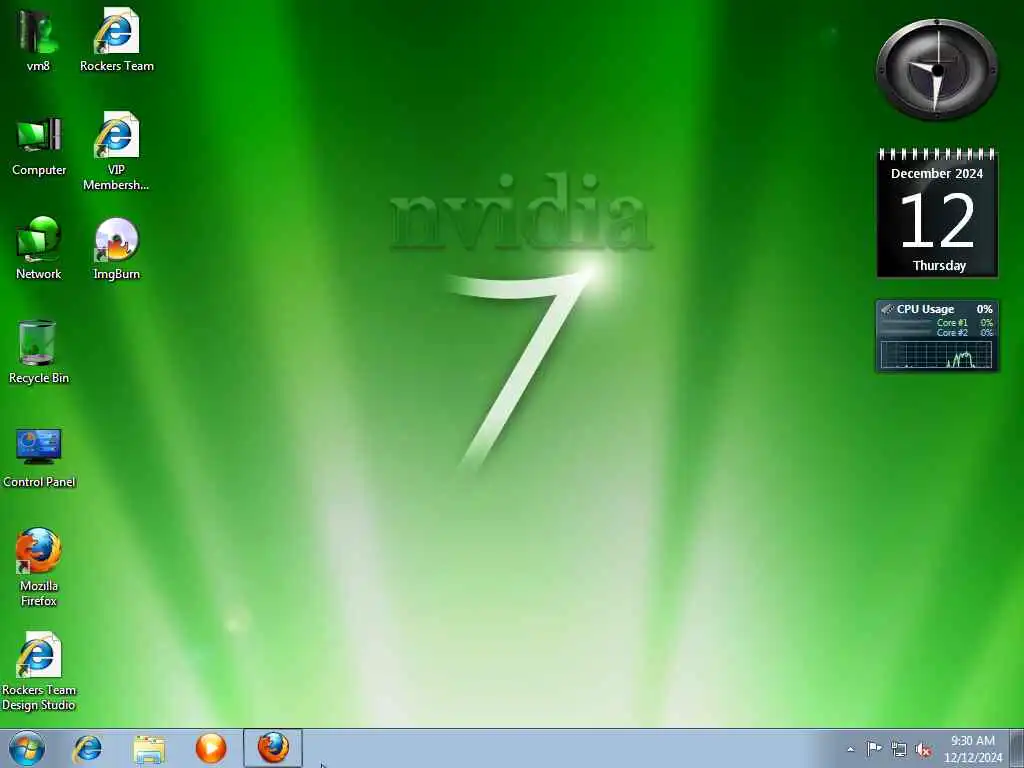
Task: Click the analog clock gadget
Action: [937, 70]
